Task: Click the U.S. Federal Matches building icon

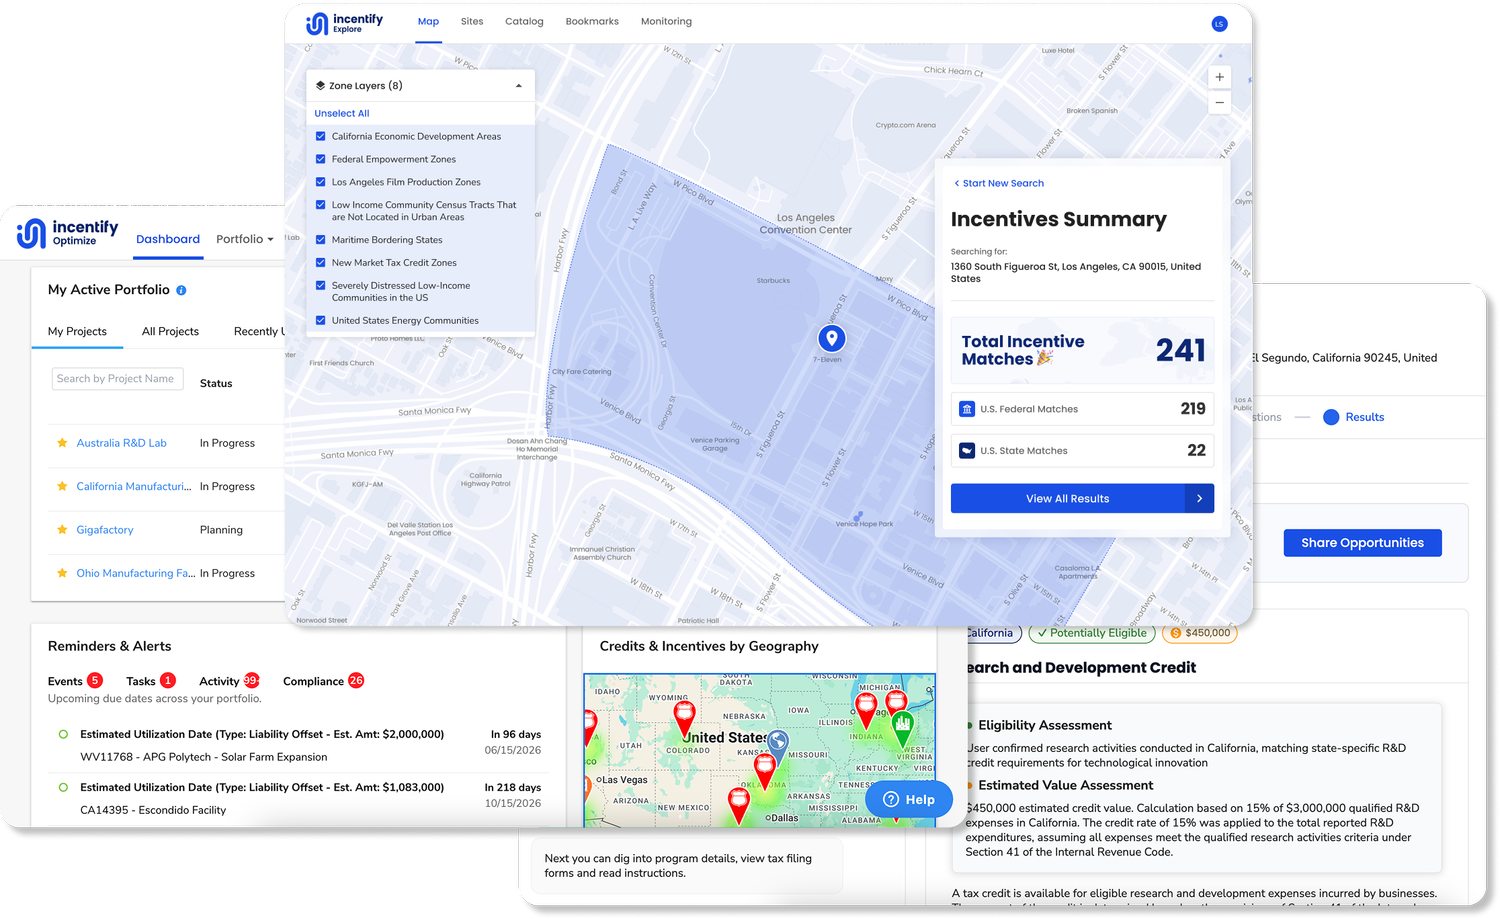Action: pyautogui.click(x=967, y=409)
